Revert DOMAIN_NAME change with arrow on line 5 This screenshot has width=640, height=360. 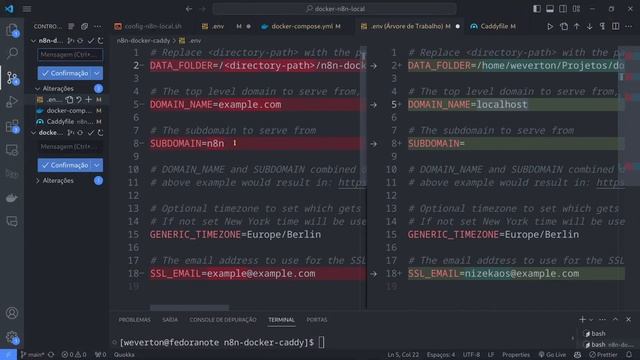(x=373, y=105)
